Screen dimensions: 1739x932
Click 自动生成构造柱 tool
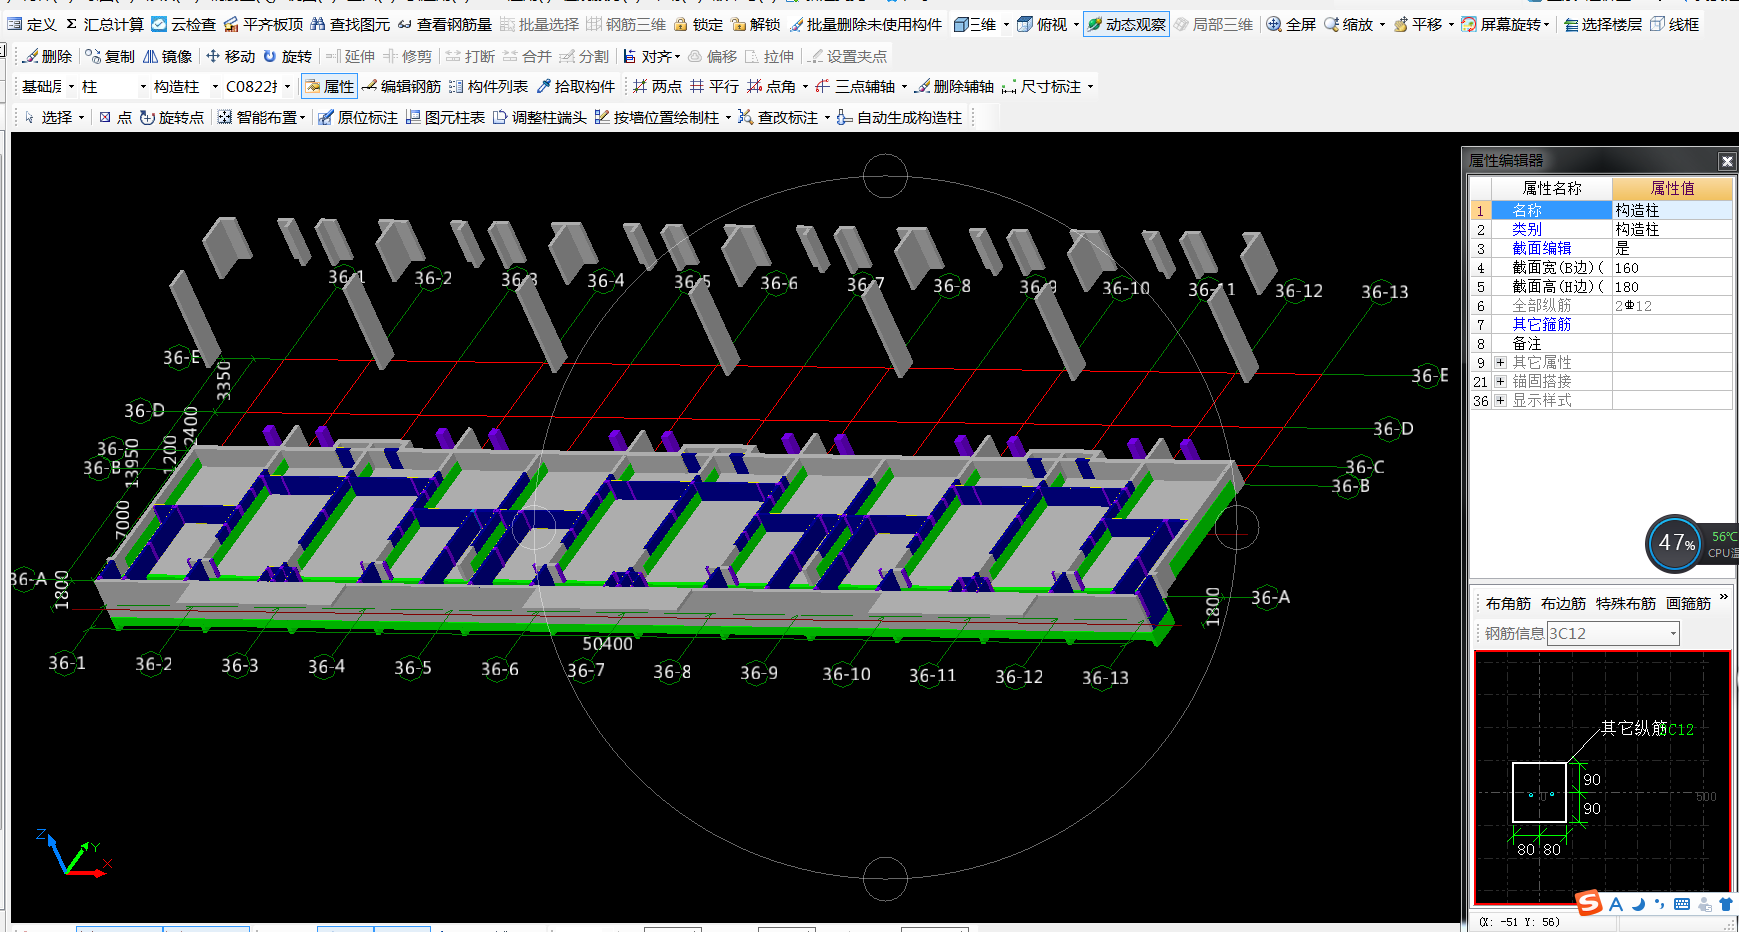[900, 117]
